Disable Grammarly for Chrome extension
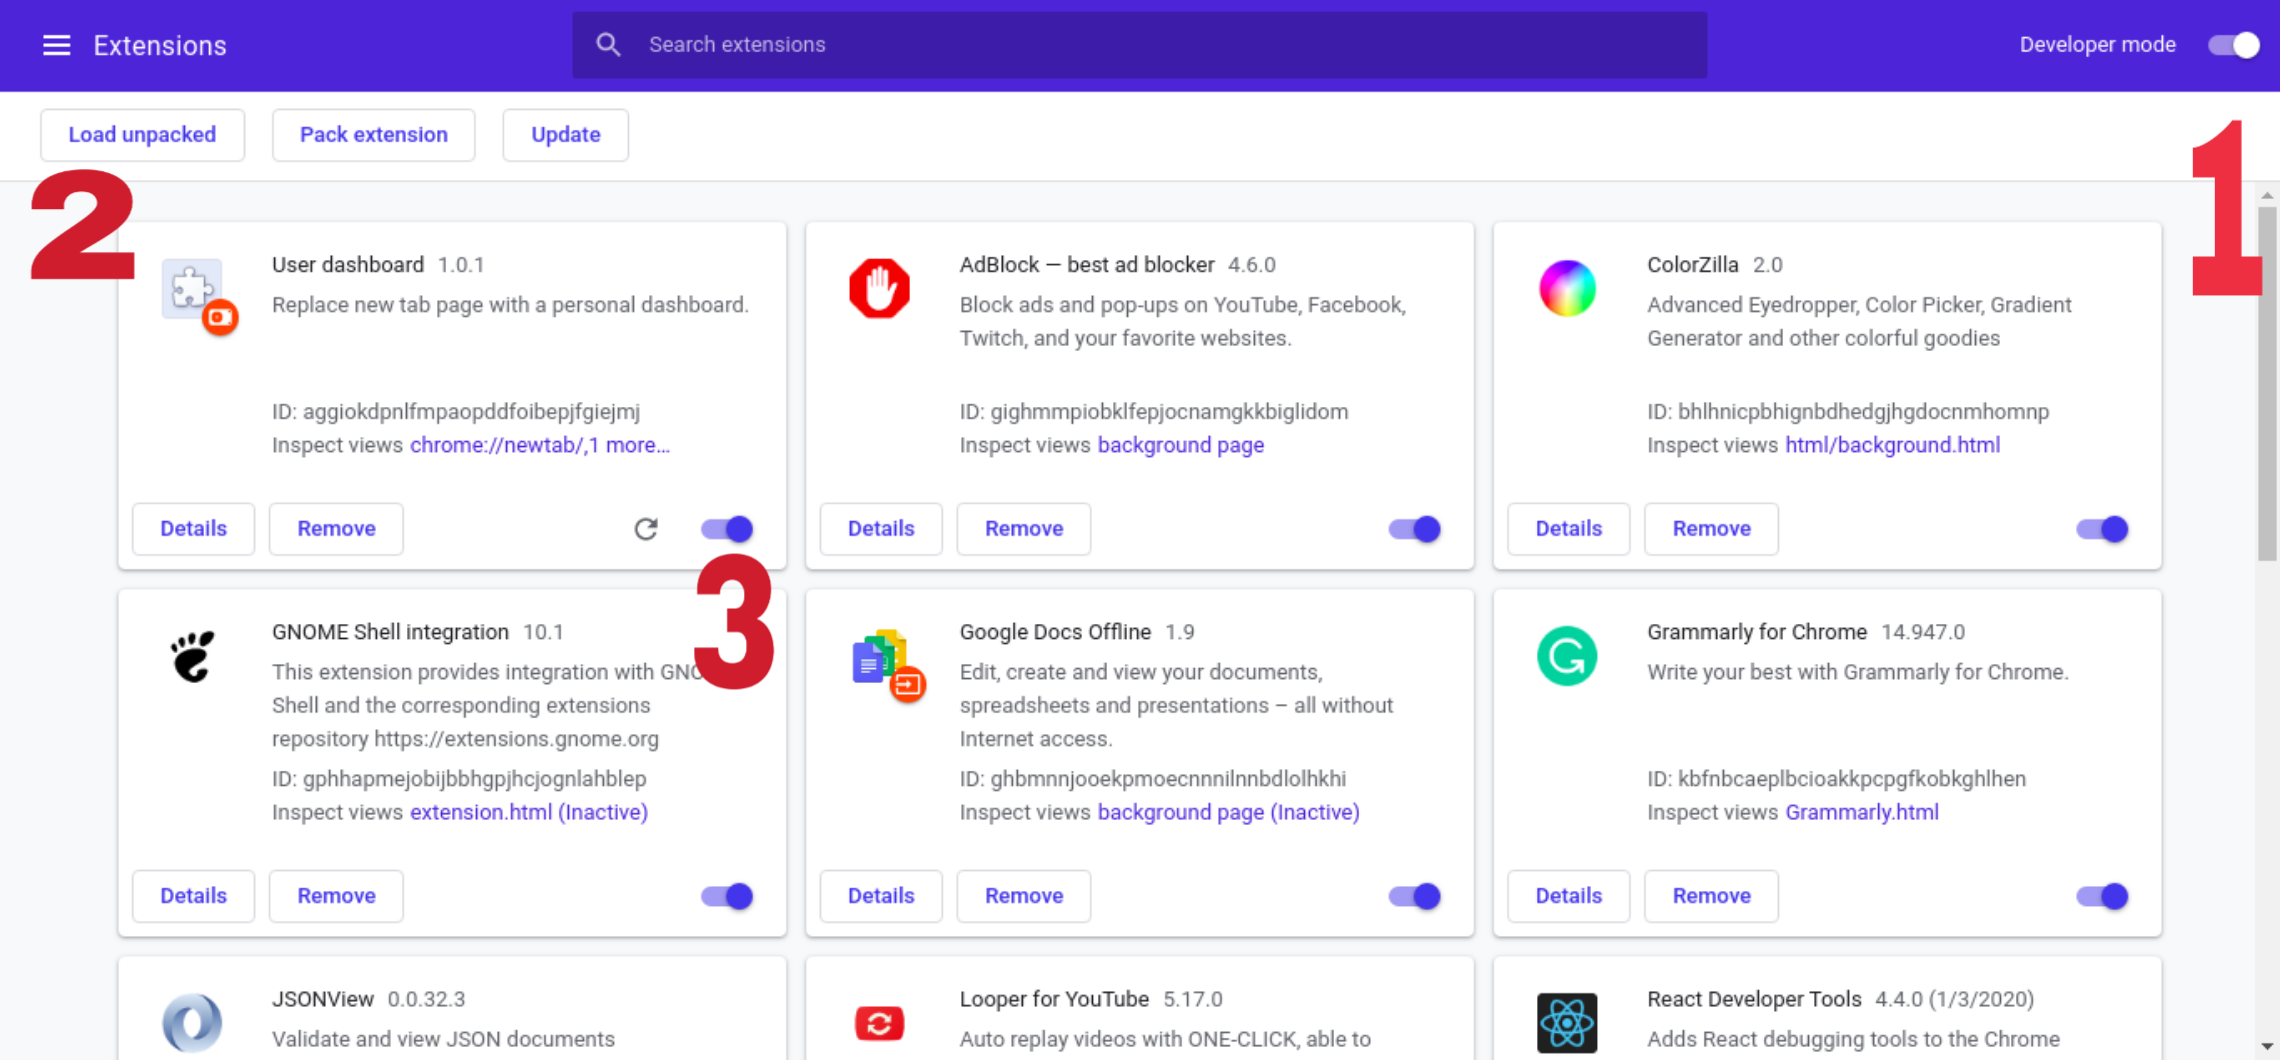2280x1060 pixels. (2102, 896)
